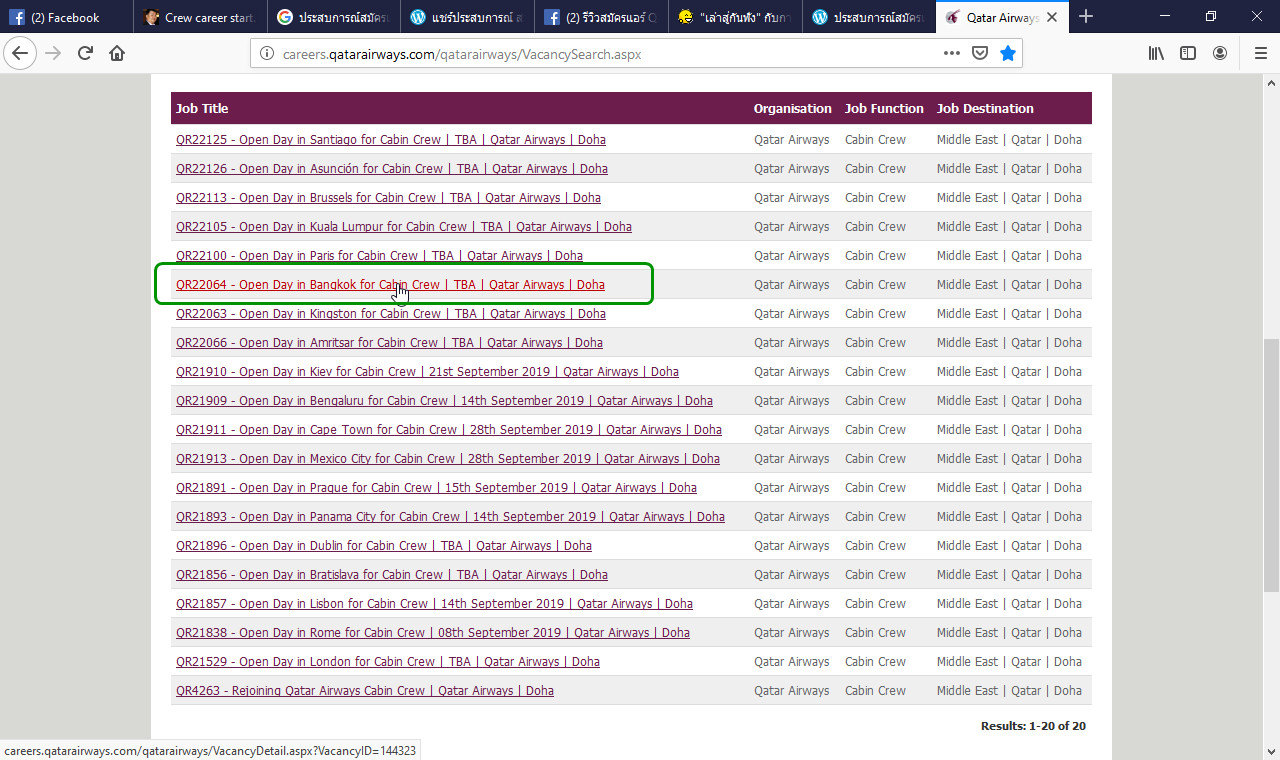Toggle the bookmark star for this page

click(1008, 54)
